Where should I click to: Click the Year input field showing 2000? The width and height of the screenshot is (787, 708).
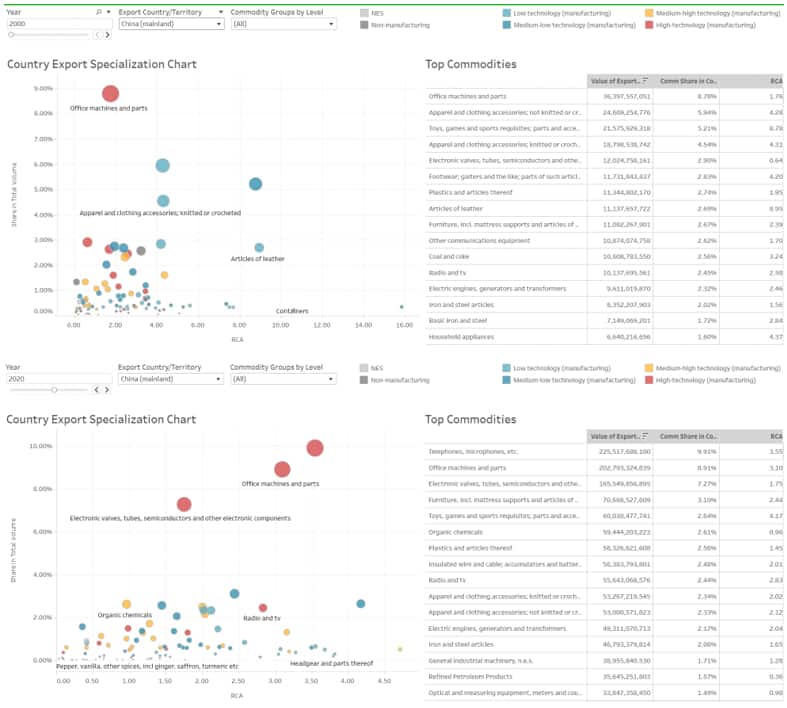55,24
